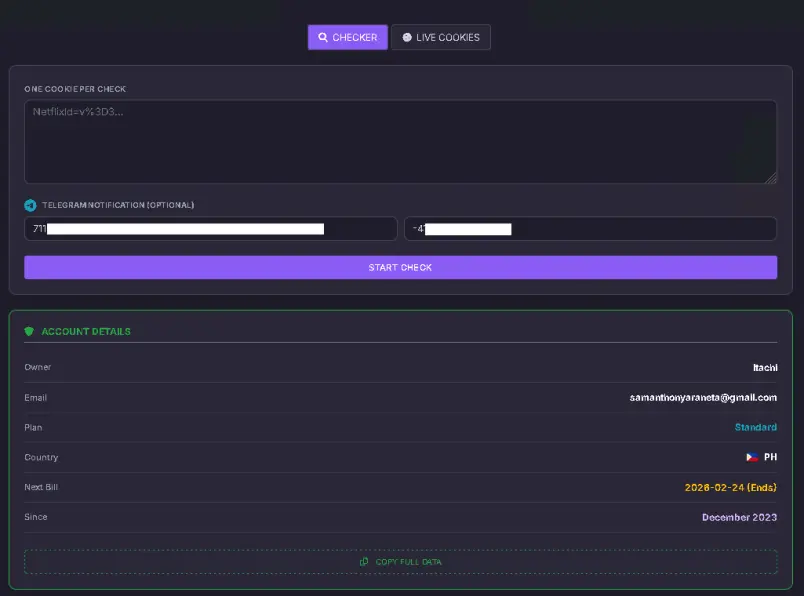The height and width of the screenshot is (596, 804).
Task: Click the Email row label
Action: [x=35, y=398]
